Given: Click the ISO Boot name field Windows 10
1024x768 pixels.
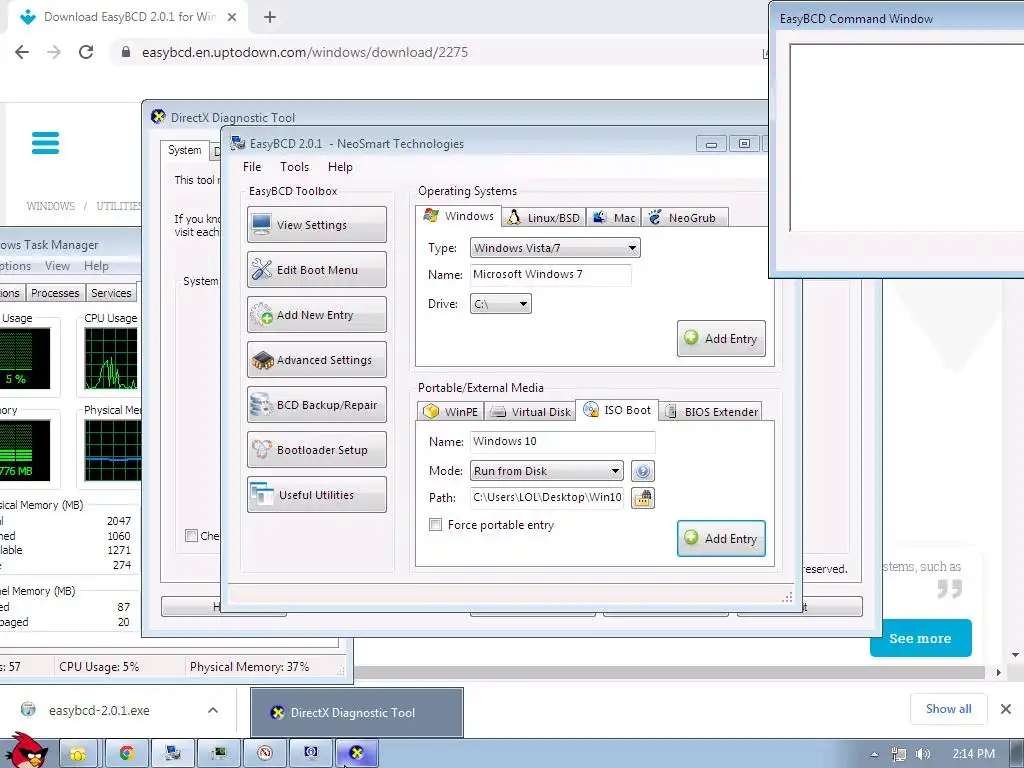Looking at the screenshot, I should click(x=562, y=441).
